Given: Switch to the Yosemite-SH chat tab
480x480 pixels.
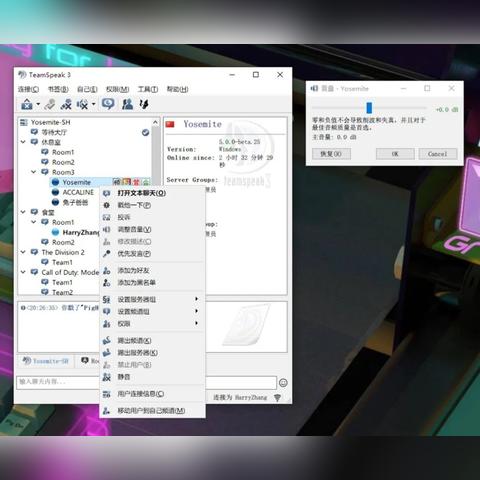Looking at the screenshot, I should [46, 361].
